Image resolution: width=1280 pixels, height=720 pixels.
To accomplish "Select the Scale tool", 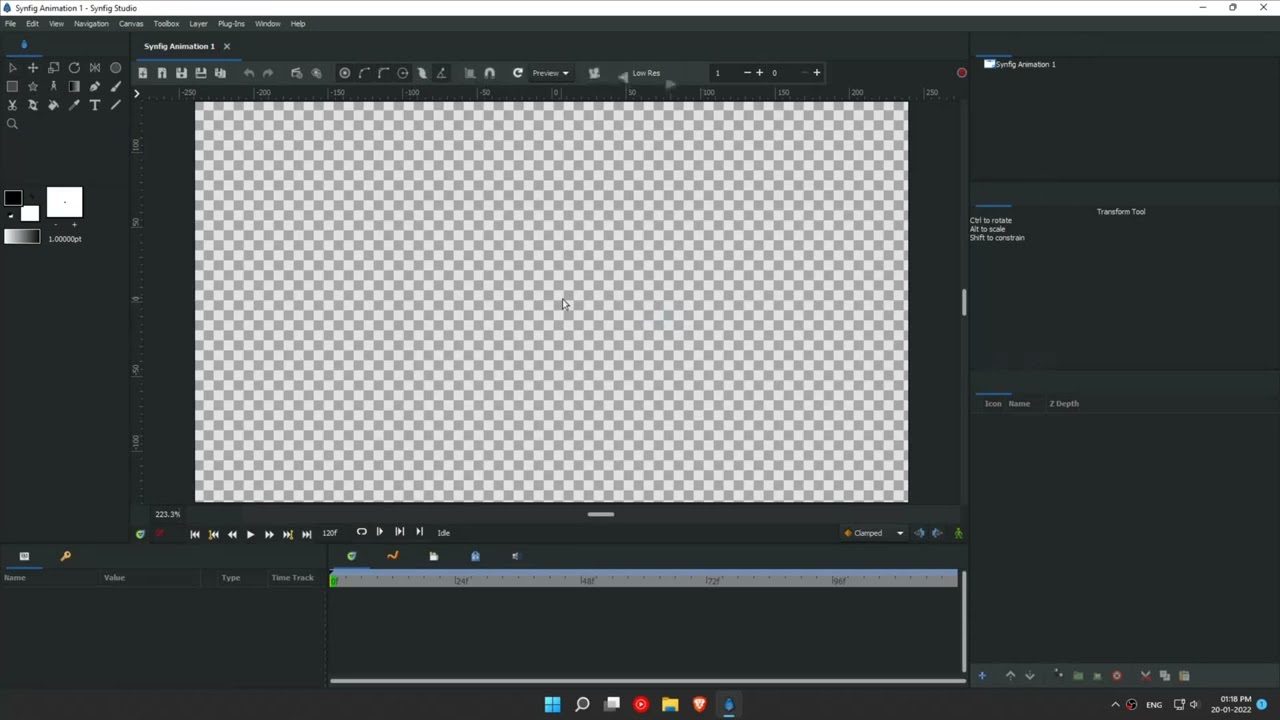I will 54,68.
